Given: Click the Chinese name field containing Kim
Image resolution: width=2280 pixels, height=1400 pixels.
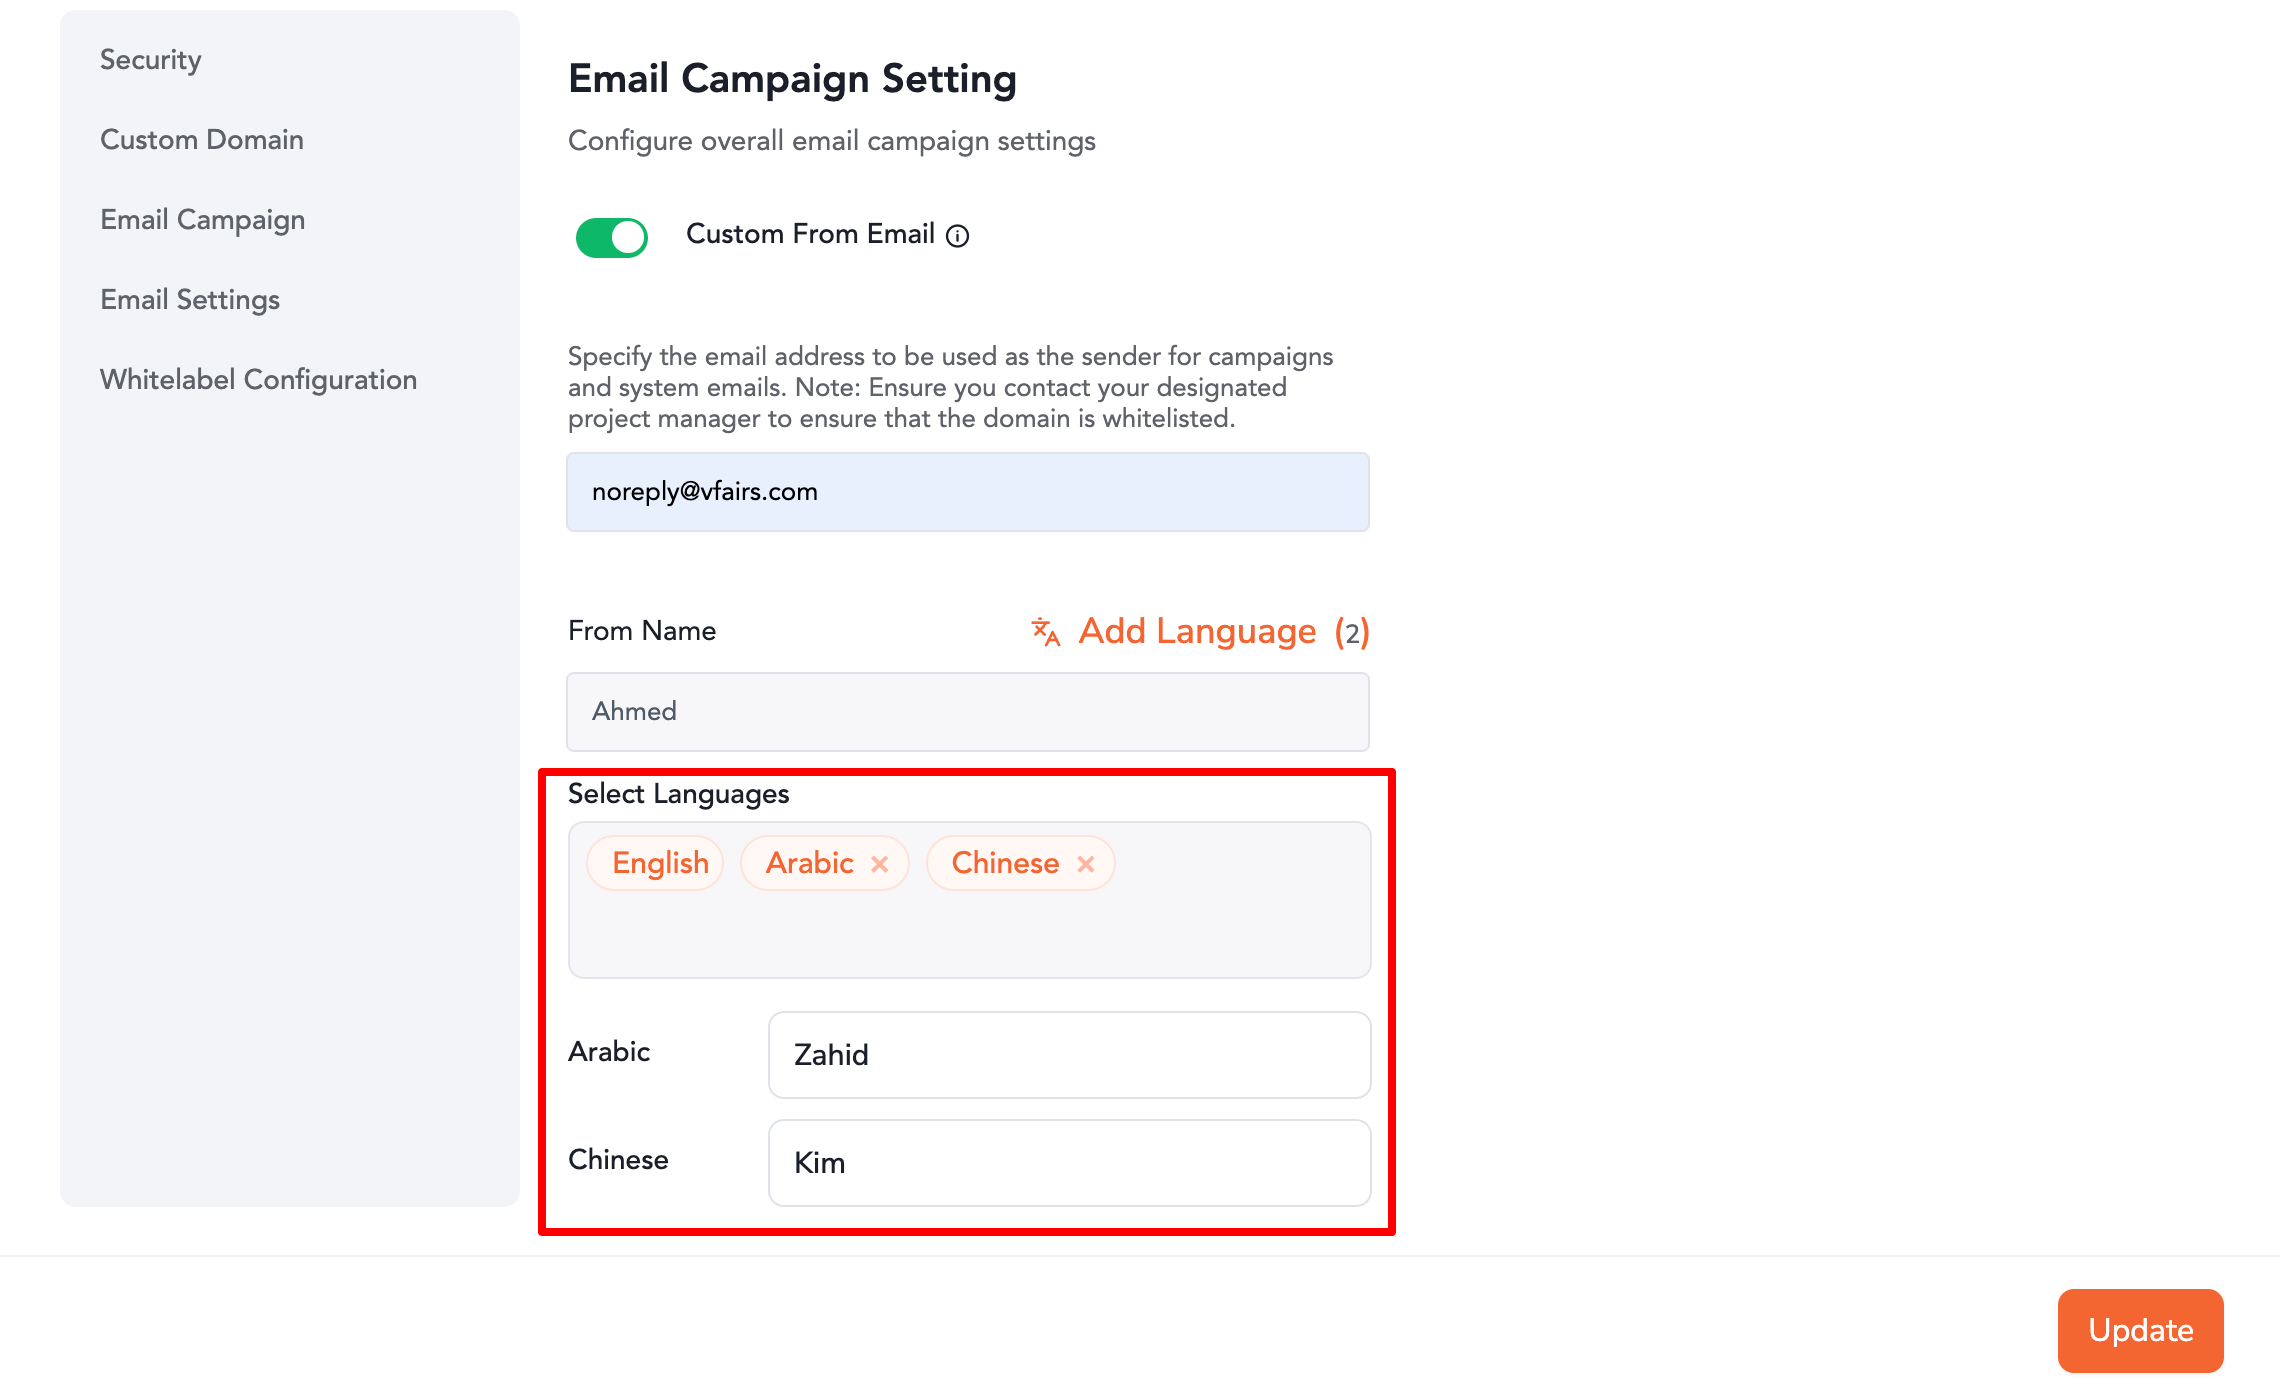Looking at the screenshot, I should pyautogui.click(x=1069, y=1163).
